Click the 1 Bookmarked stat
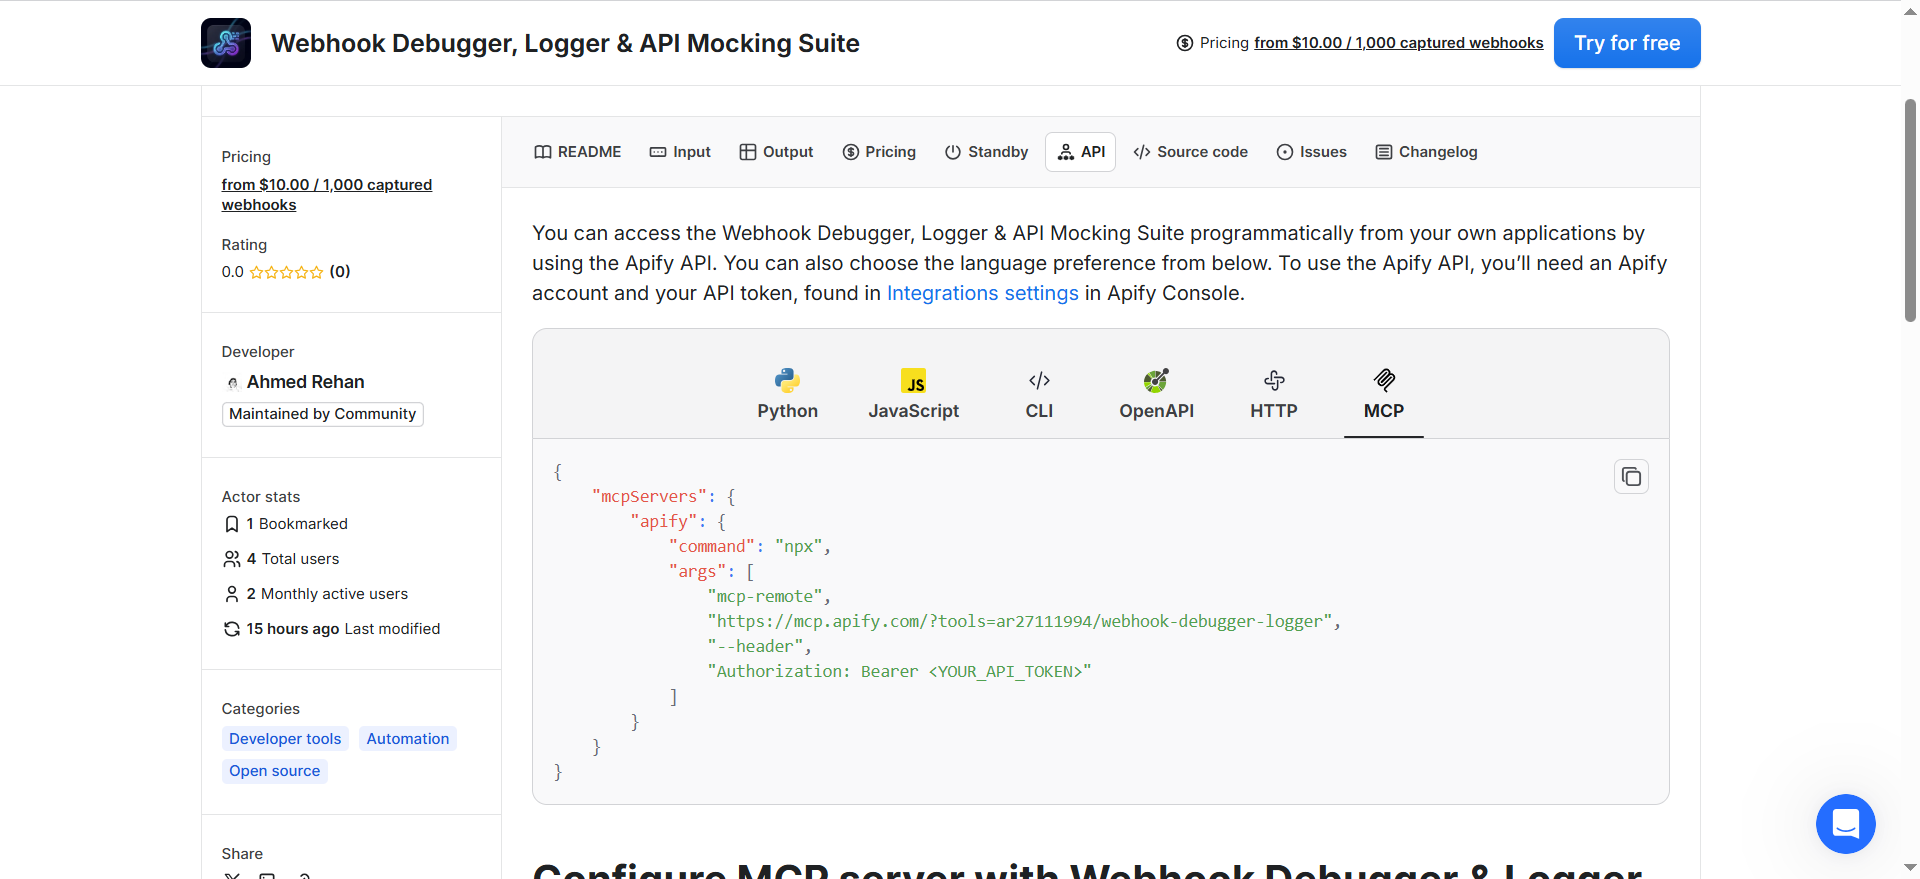Image resolution: width=1920 pixels, height=879 pixels. pos(286,524)
